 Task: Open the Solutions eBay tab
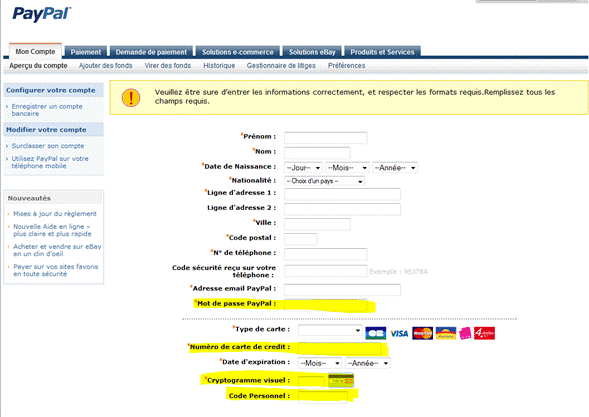[312, 52]
